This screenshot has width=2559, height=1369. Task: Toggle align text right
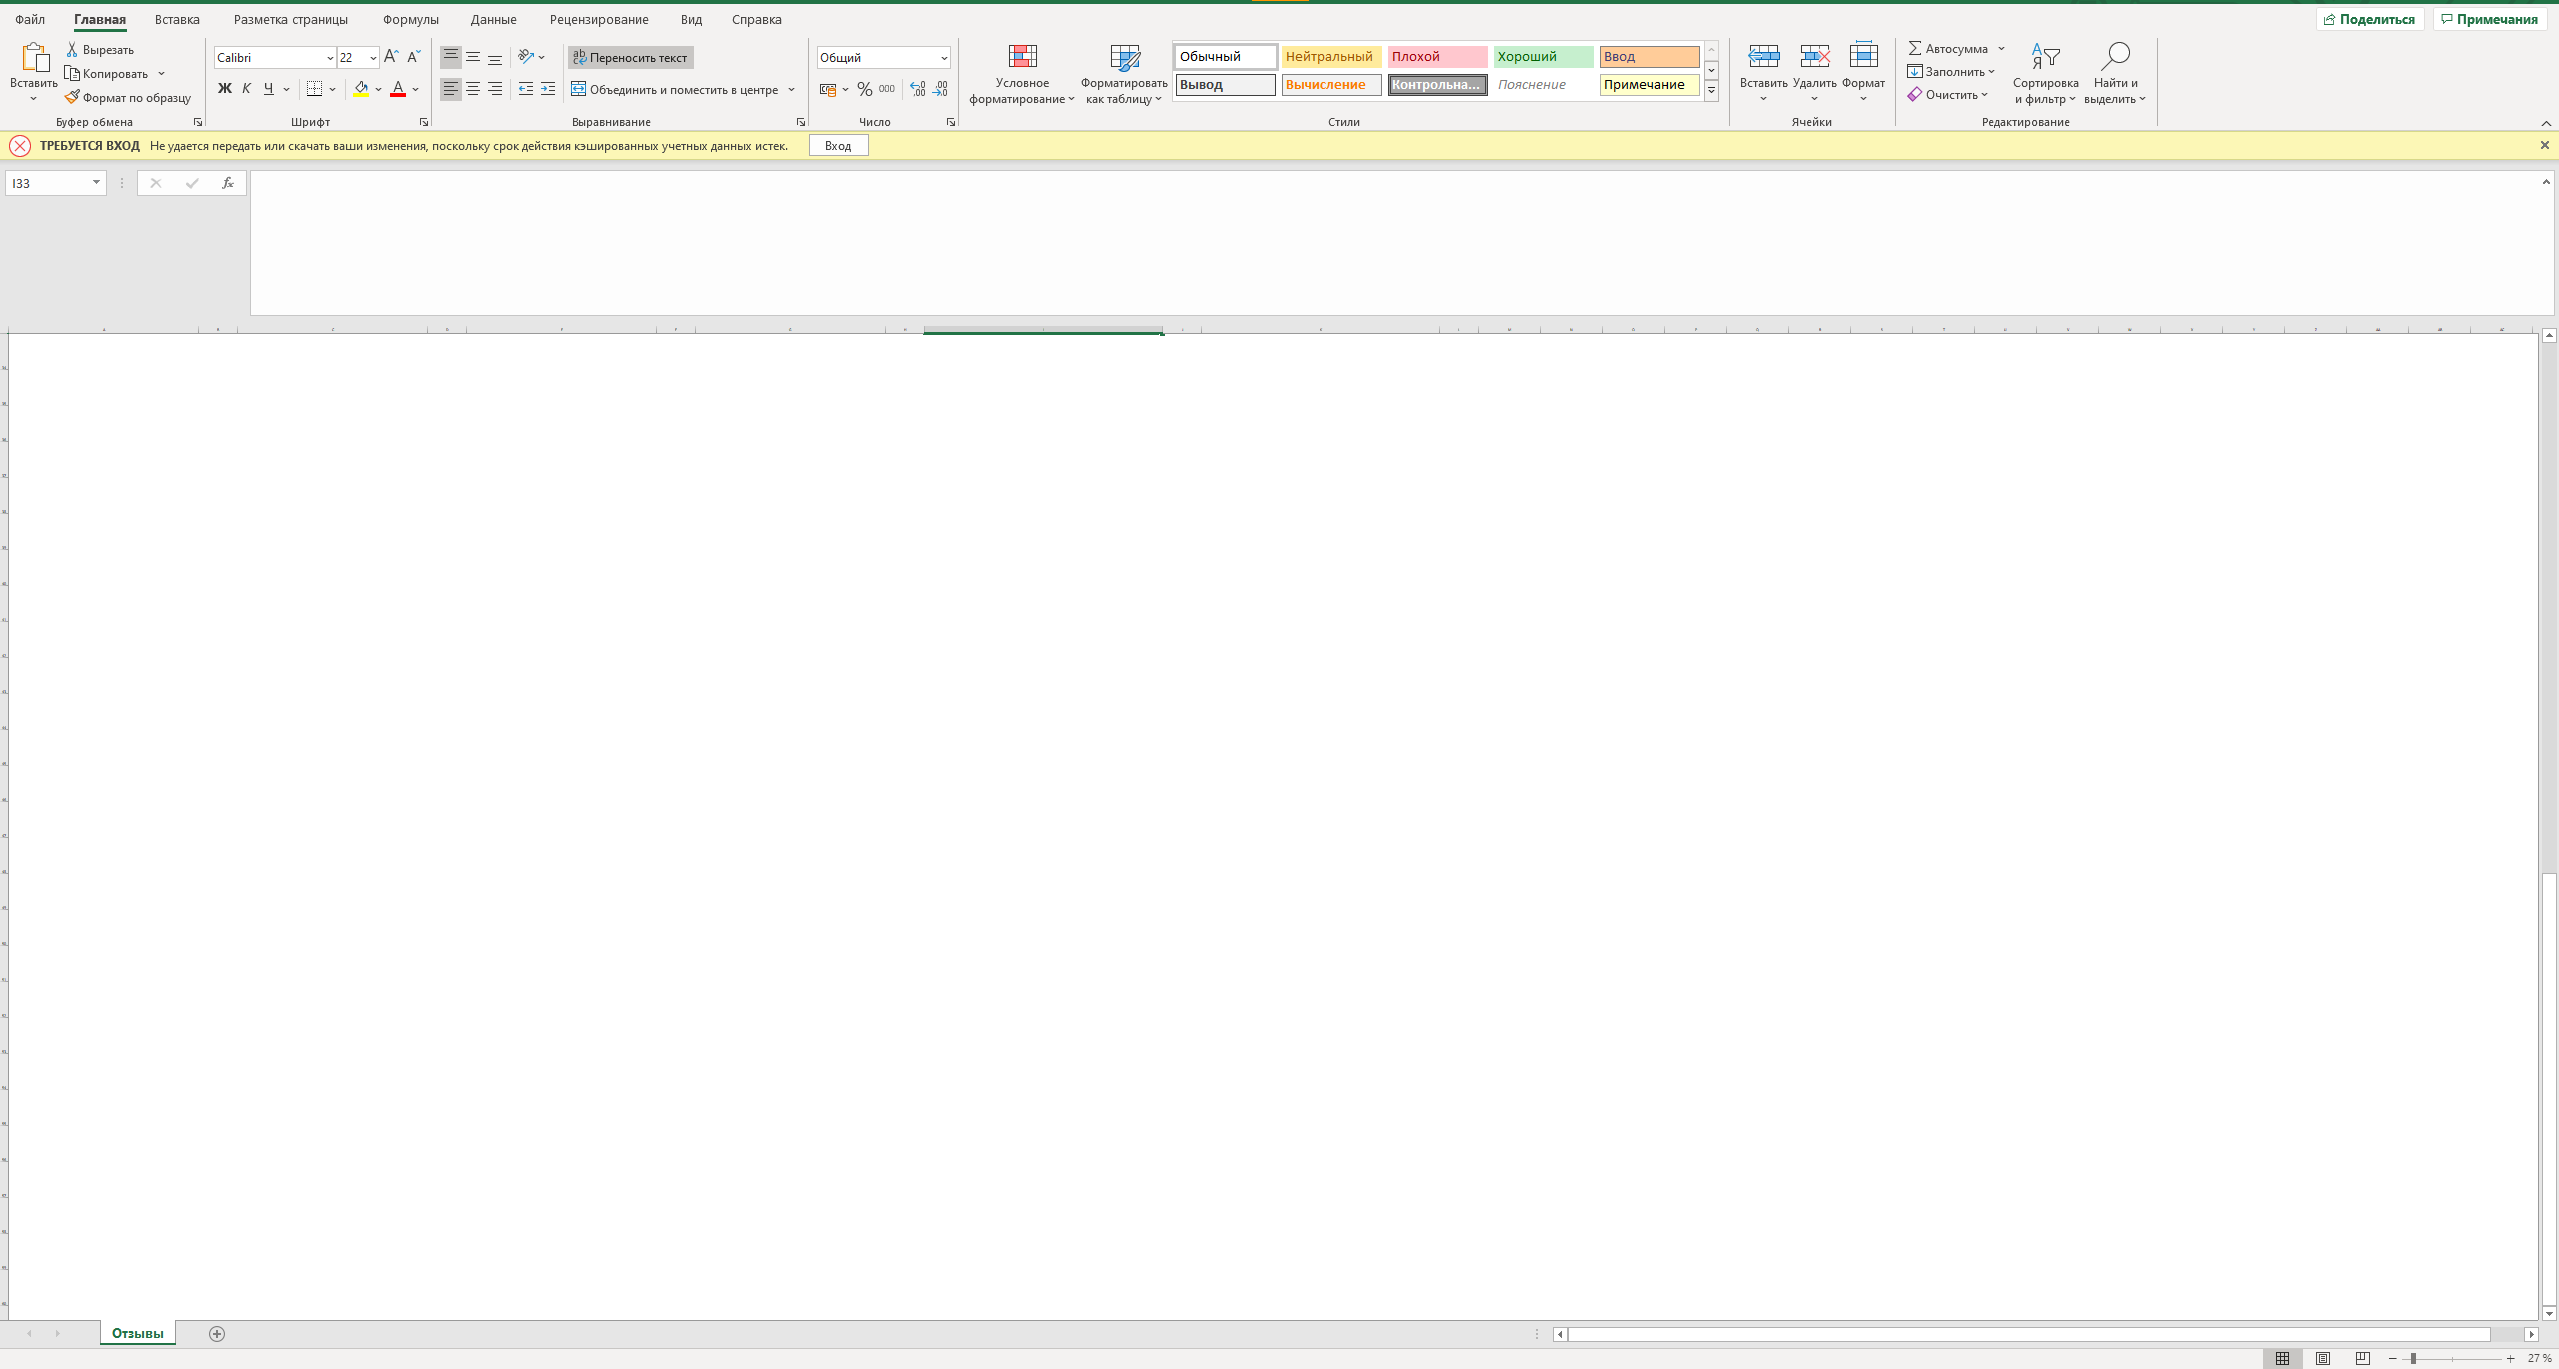point(495,89)
